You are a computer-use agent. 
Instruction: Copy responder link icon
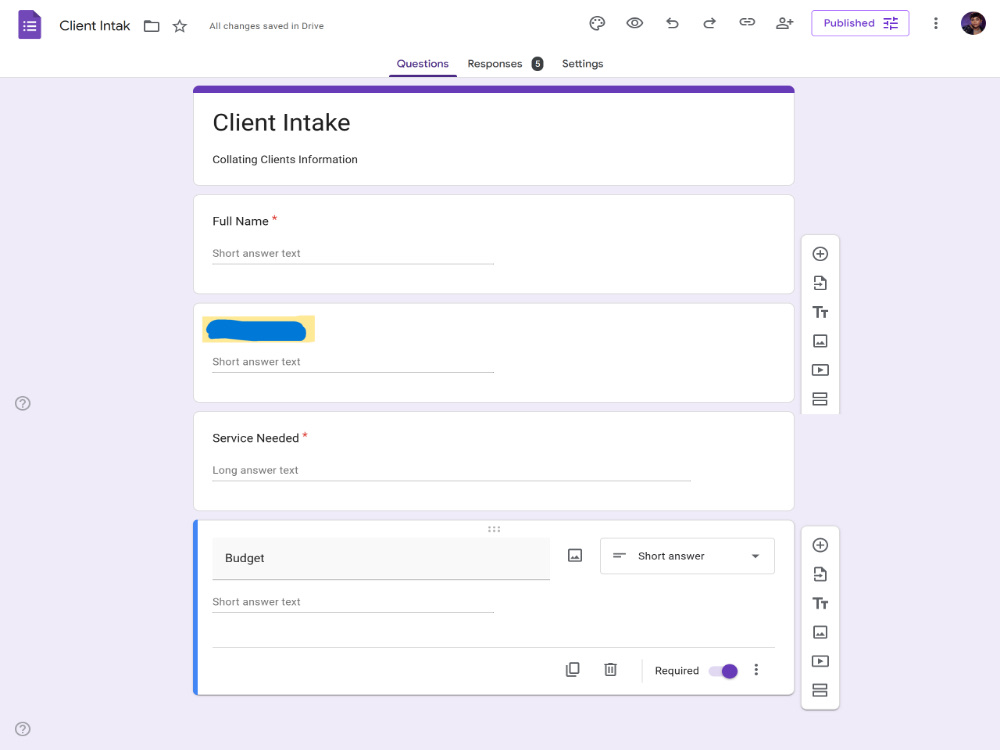(x=747, y=22)
